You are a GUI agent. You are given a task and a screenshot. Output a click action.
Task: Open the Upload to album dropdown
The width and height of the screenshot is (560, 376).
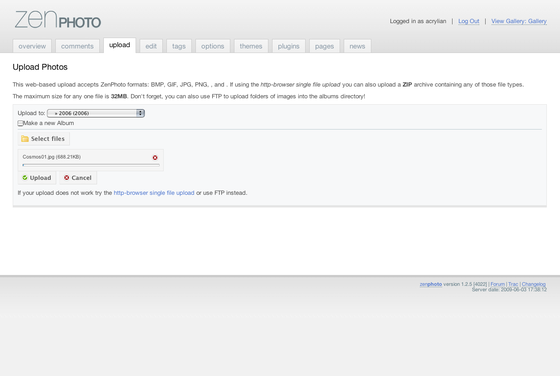96,113
